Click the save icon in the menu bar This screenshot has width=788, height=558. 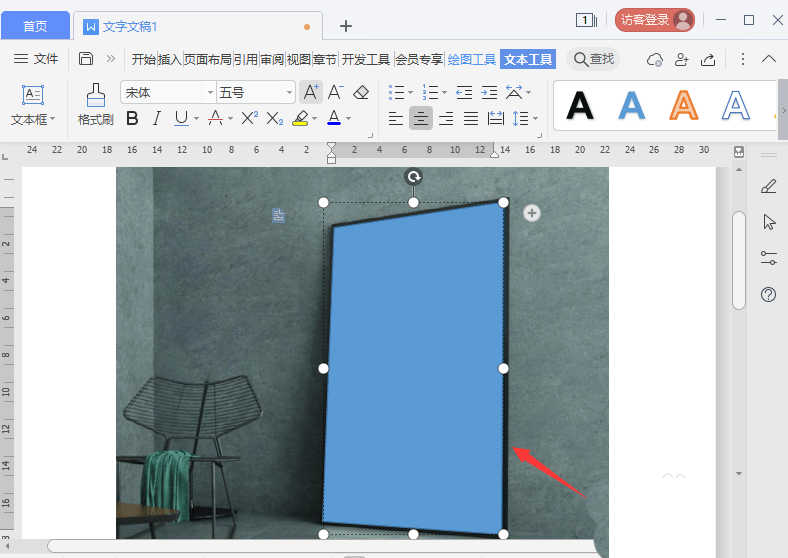coord(86,59)
